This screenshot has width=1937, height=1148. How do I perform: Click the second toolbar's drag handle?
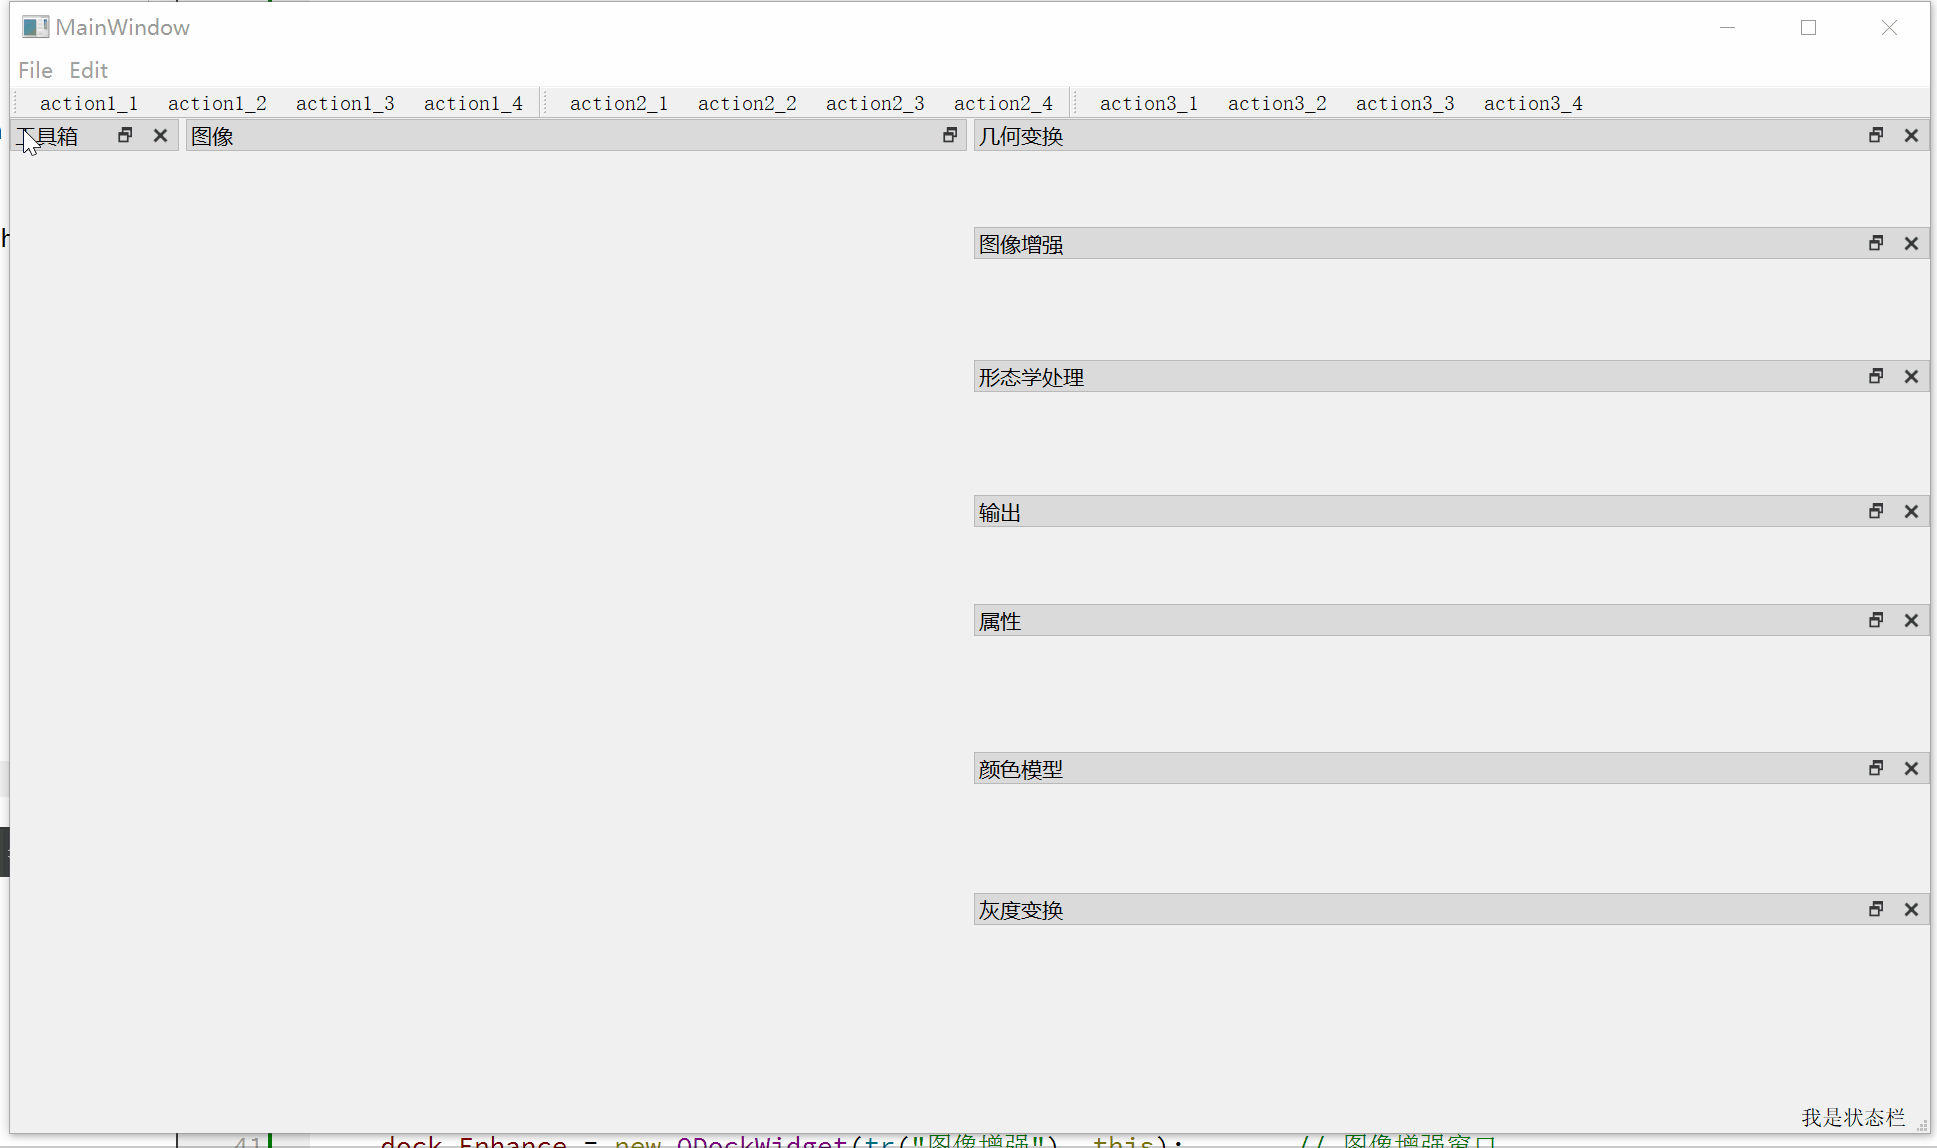click(545, 103)
